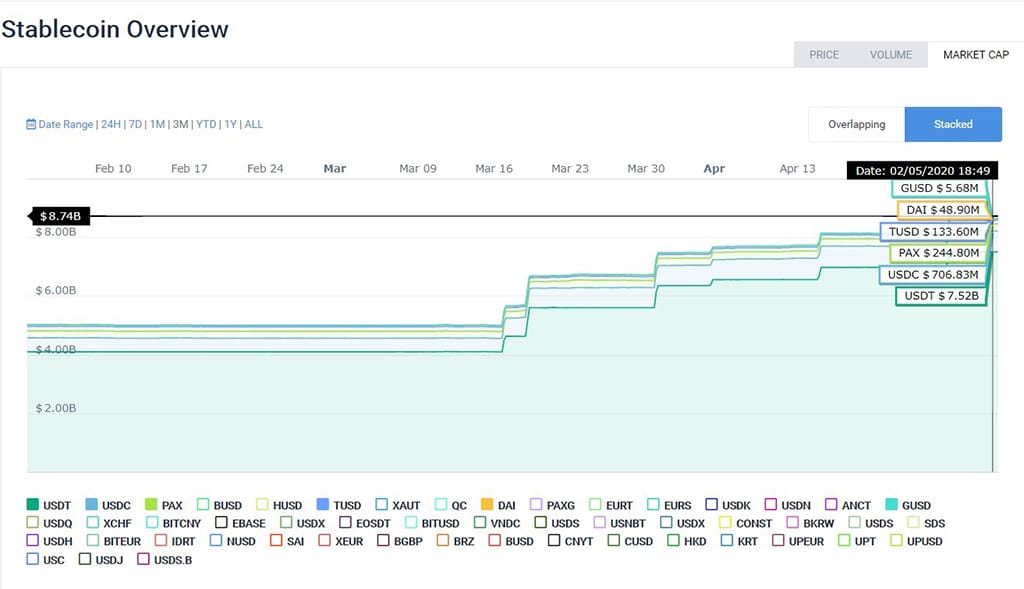Image resolution: width=1024 pixels, height=589 pixels.
Task: Click the USDC $706.83M tooltip label
Action: coord(933,275)
